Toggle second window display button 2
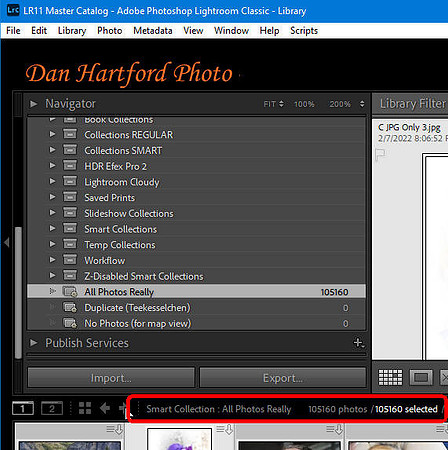 coord(52,408)
